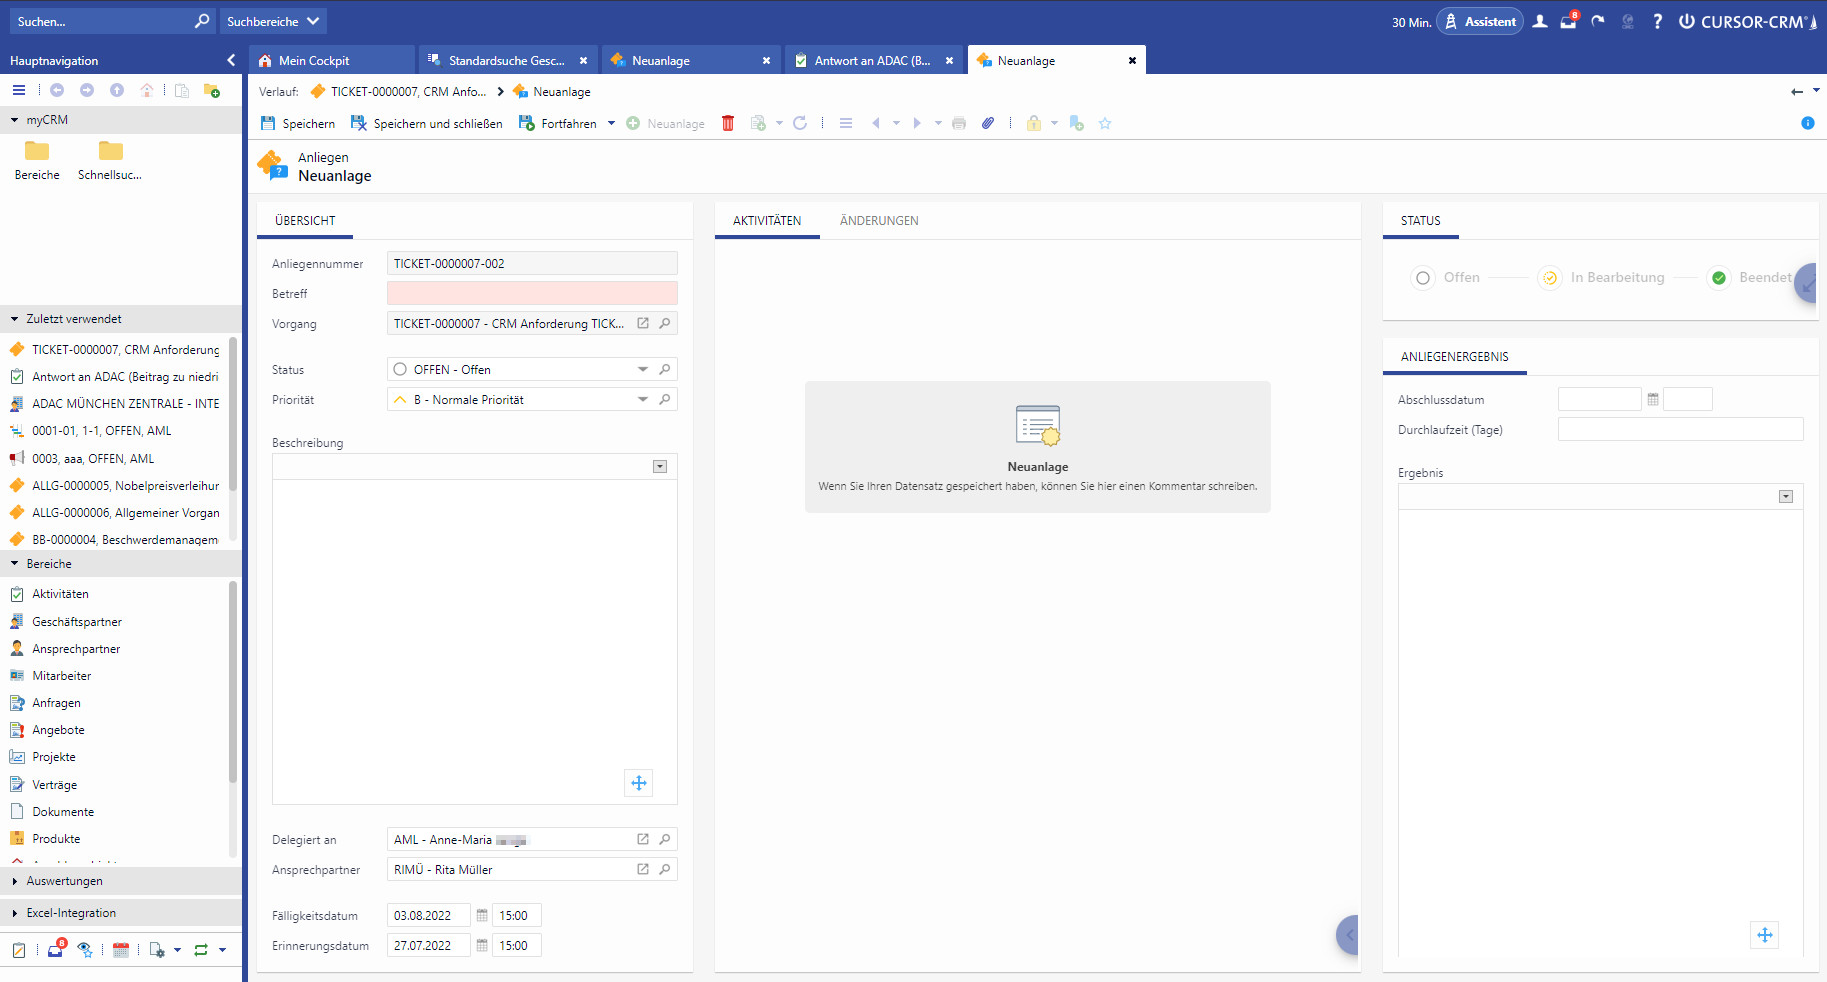Viewport: 1827px width, 982px height.
Task: Click the Assistent button
Action: click(1479, 21)
